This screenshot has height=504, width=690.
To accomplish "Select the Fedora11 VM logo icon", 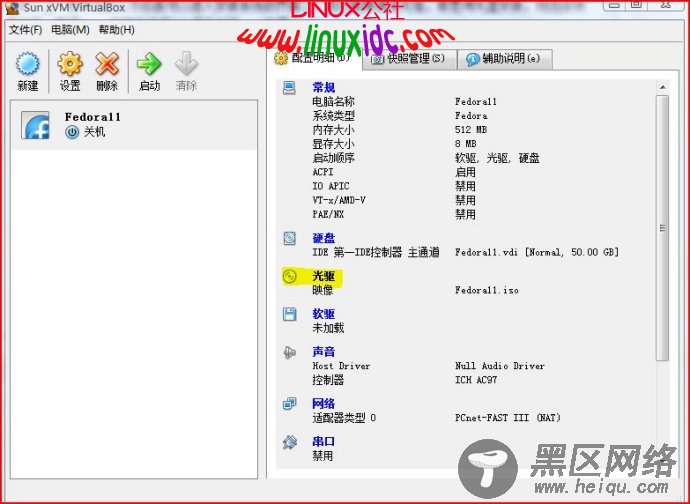I will pos(35,125).
